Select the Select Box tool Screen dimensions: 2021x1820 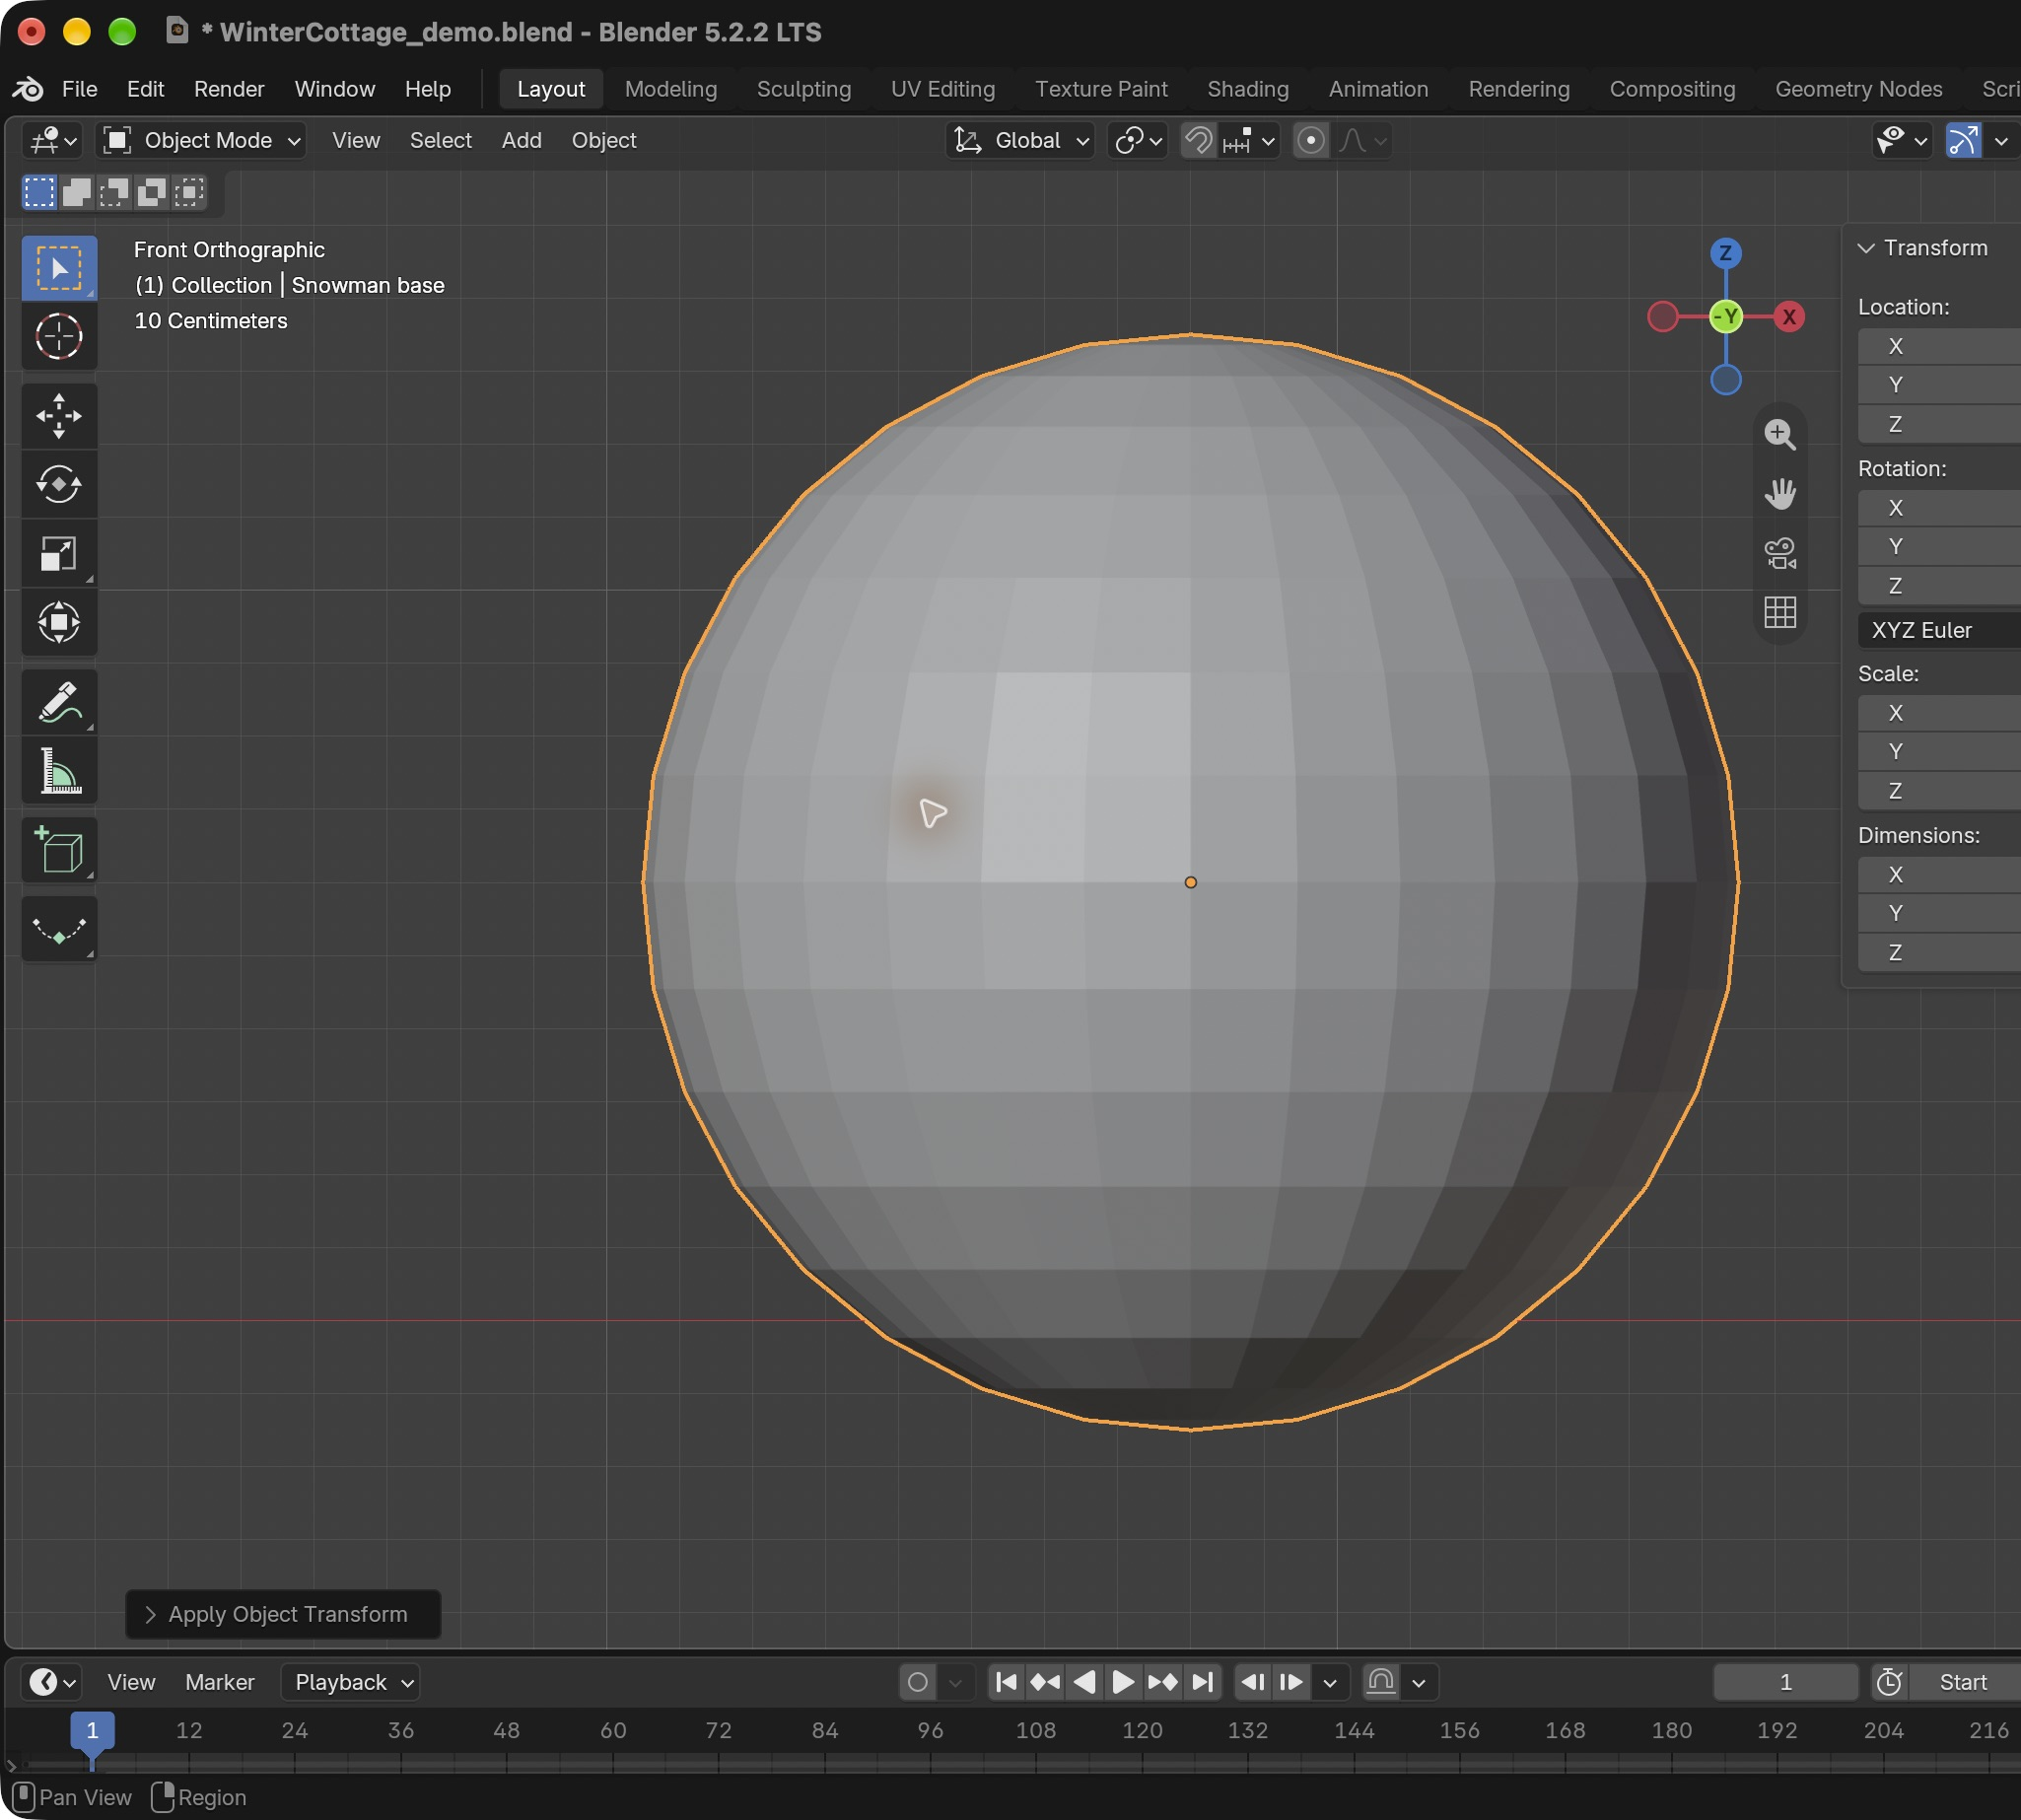click(59, 268)
